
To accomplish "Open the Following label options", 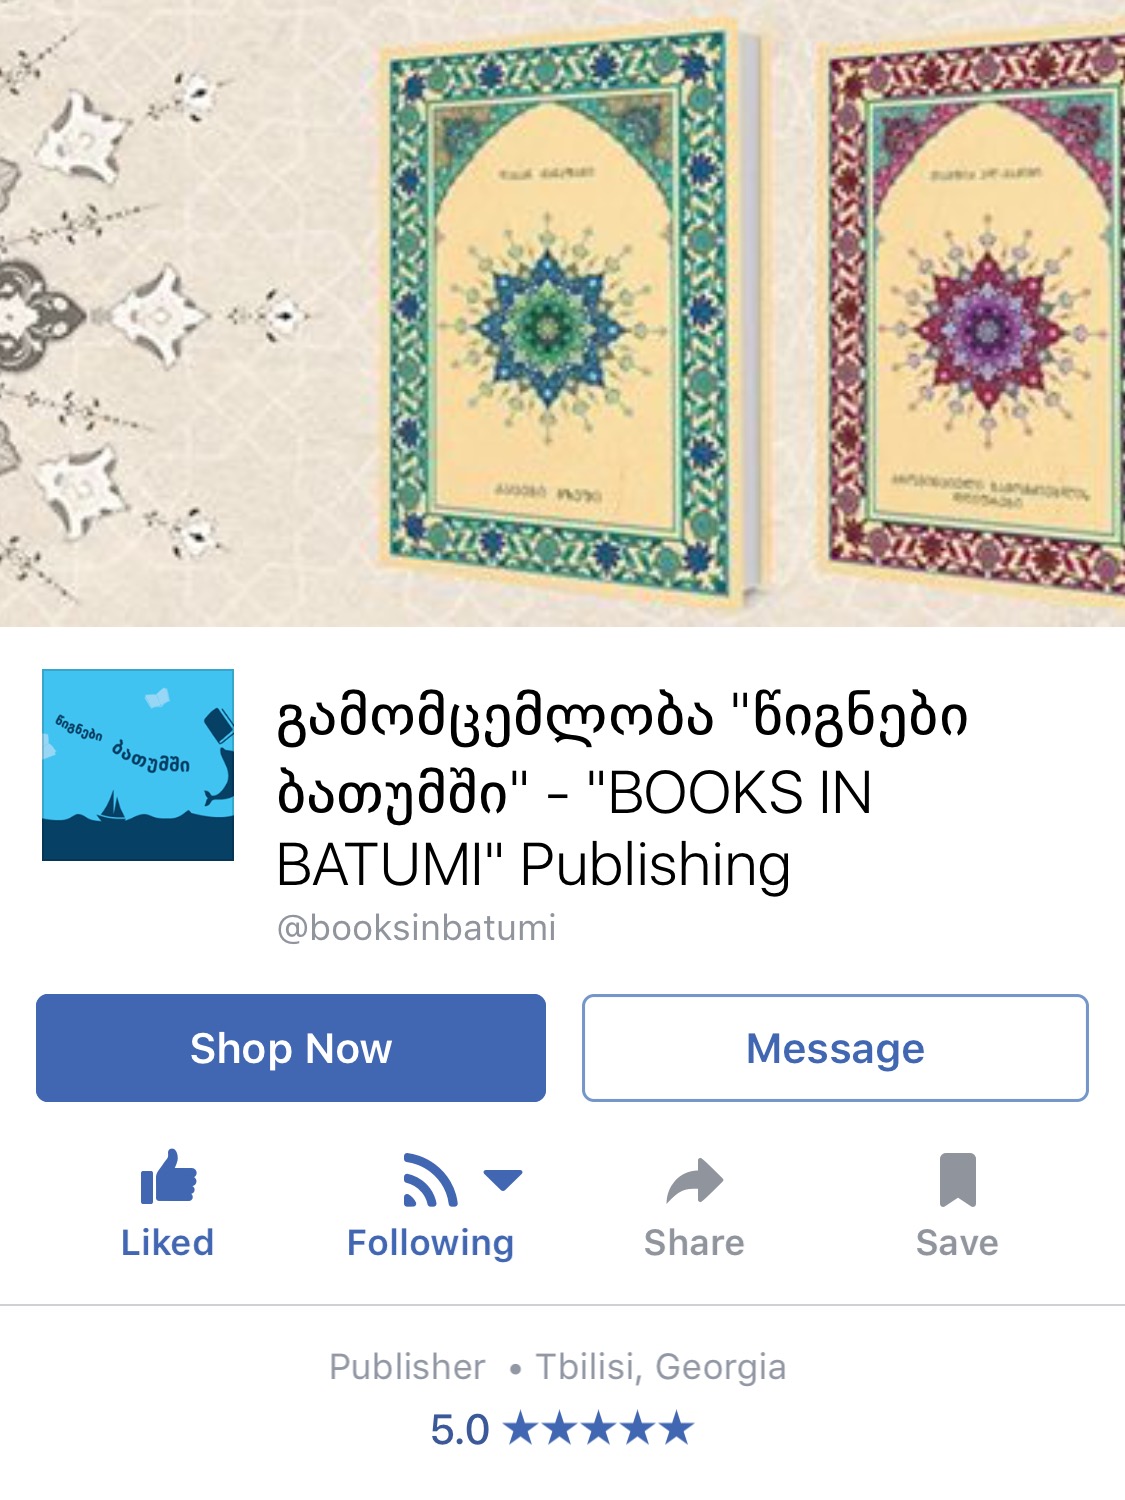I will (x=430, y=1243).
